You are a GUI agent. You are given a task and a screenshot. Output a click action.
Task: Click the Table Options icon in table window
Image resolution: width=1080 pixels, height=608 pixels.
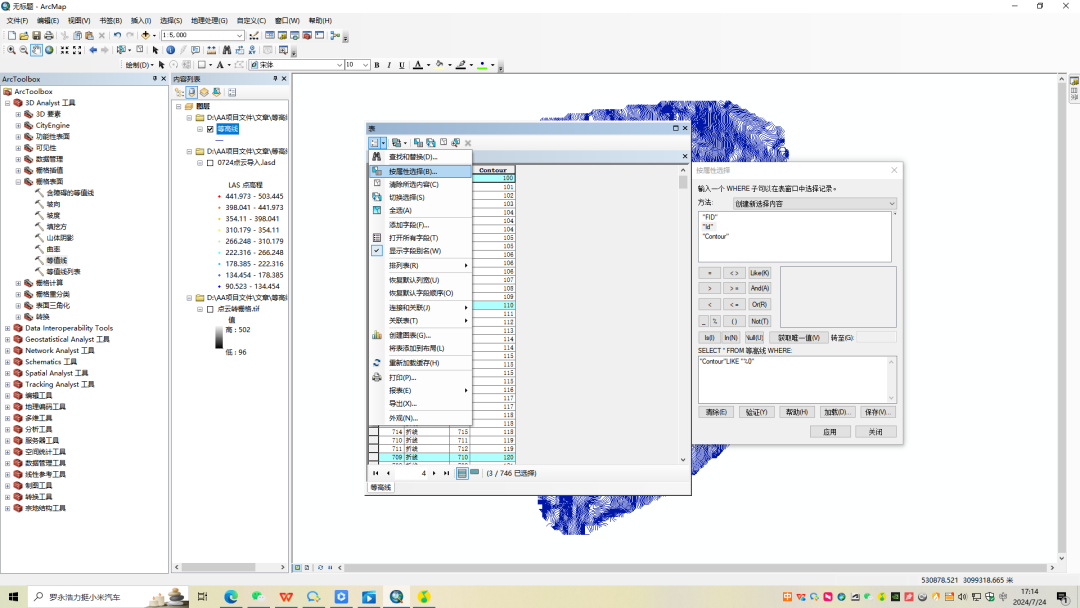point(377,143)
